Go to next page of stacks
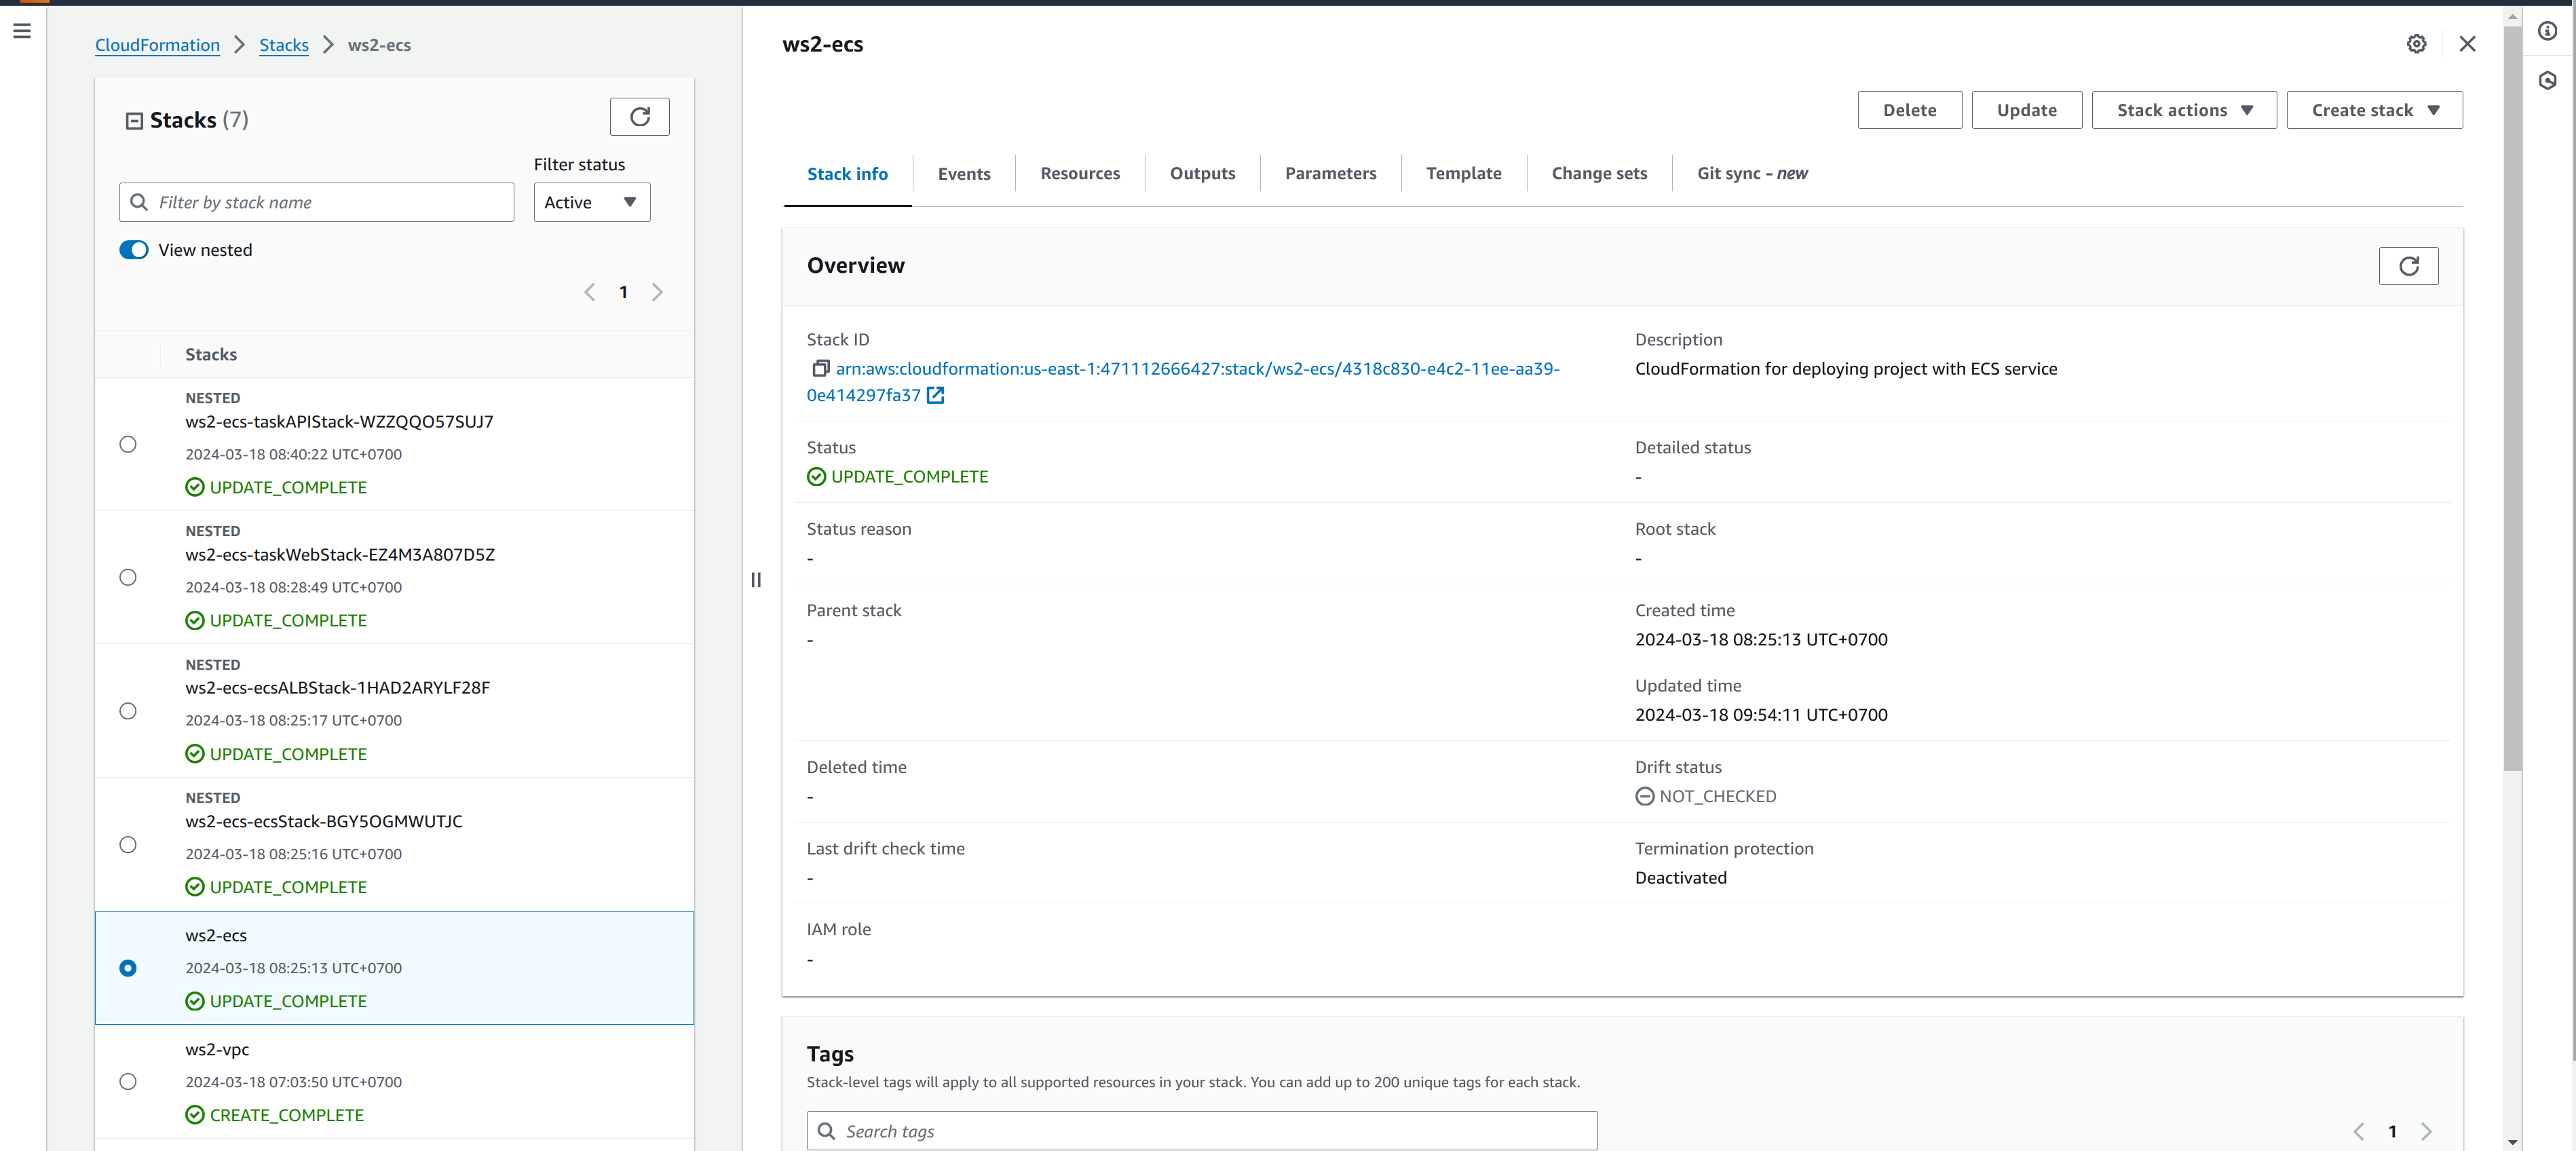 pyautogui.click(x=658, y=291)
